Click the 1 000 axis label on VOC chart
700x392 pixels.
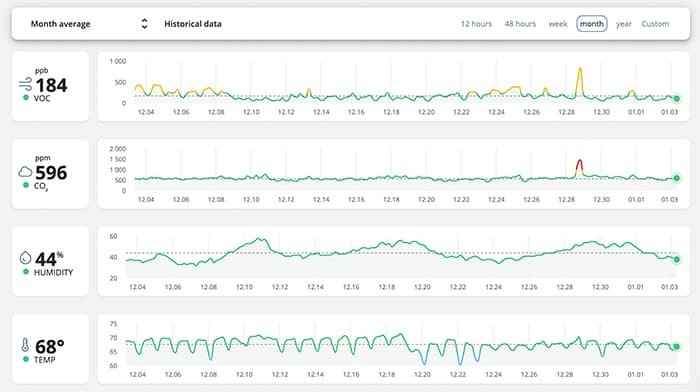[118, 62]
